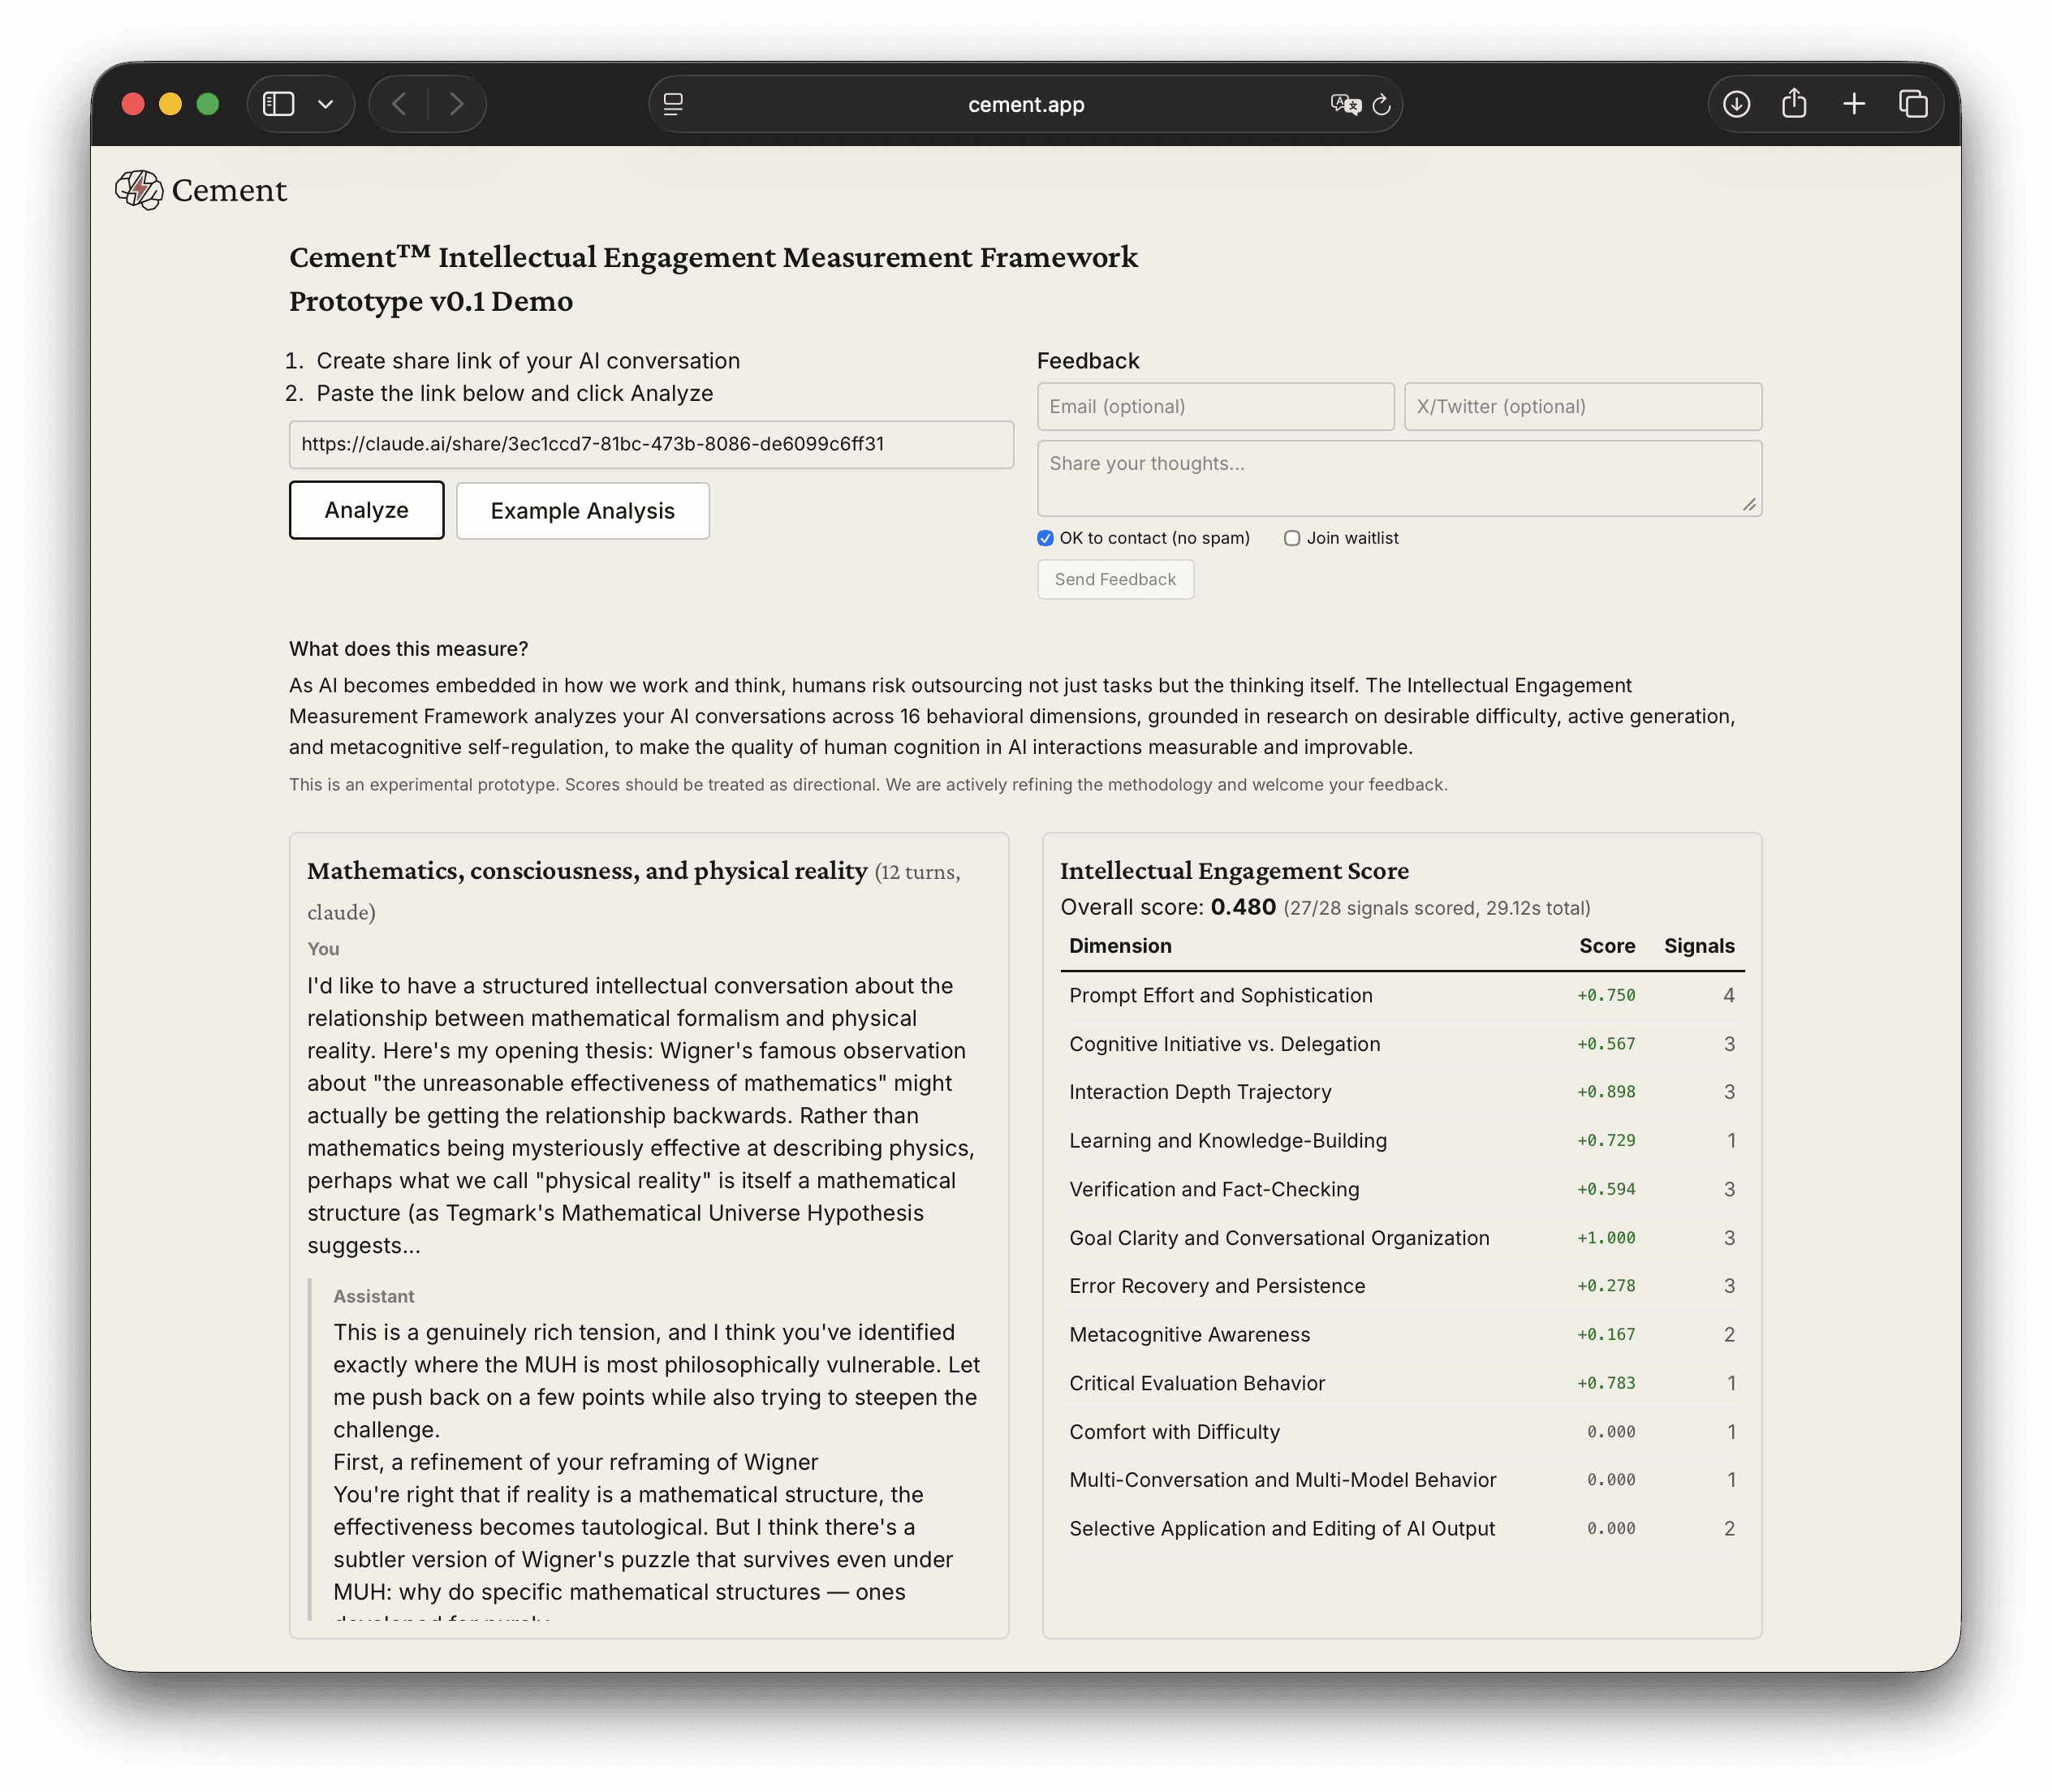The height and width of the screenshot is (1792, 2052).
Task: Reload the page with refresh icon
Action: [1381, 104]
